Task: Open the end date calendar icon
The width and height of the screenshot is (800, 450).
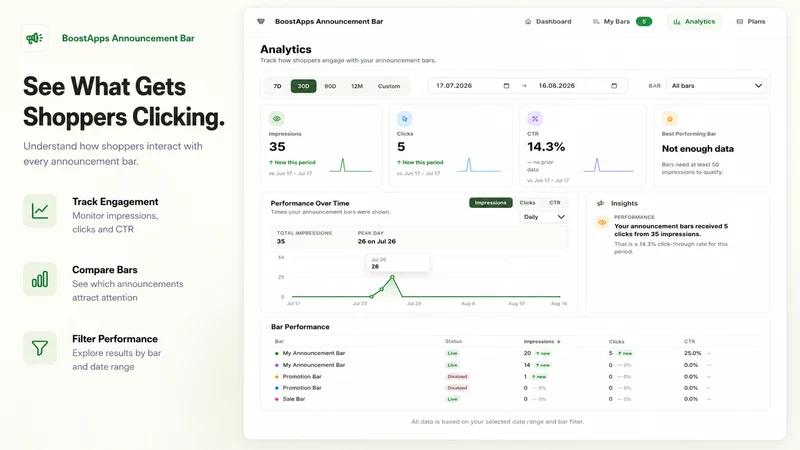Action: pyautogui.click(x=614, y=86)
